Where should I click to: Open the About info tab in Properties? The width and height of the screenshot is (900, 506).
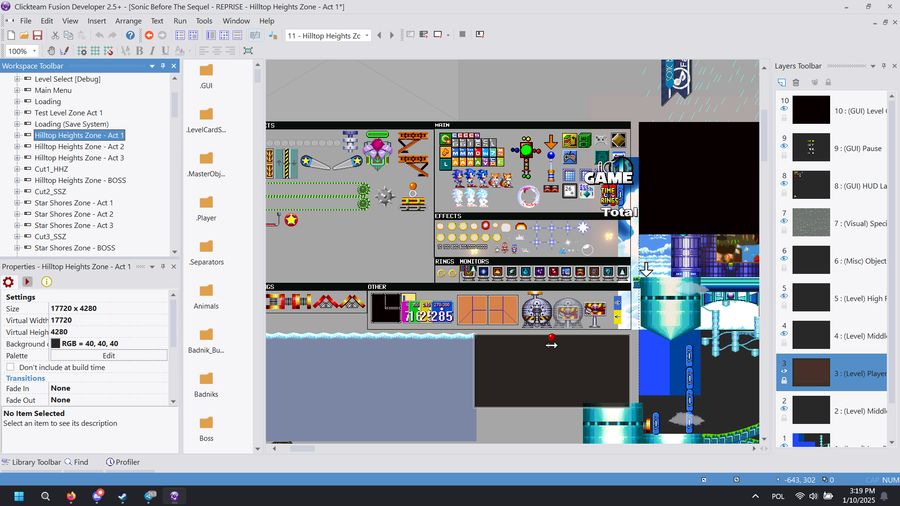pos(46,282)
